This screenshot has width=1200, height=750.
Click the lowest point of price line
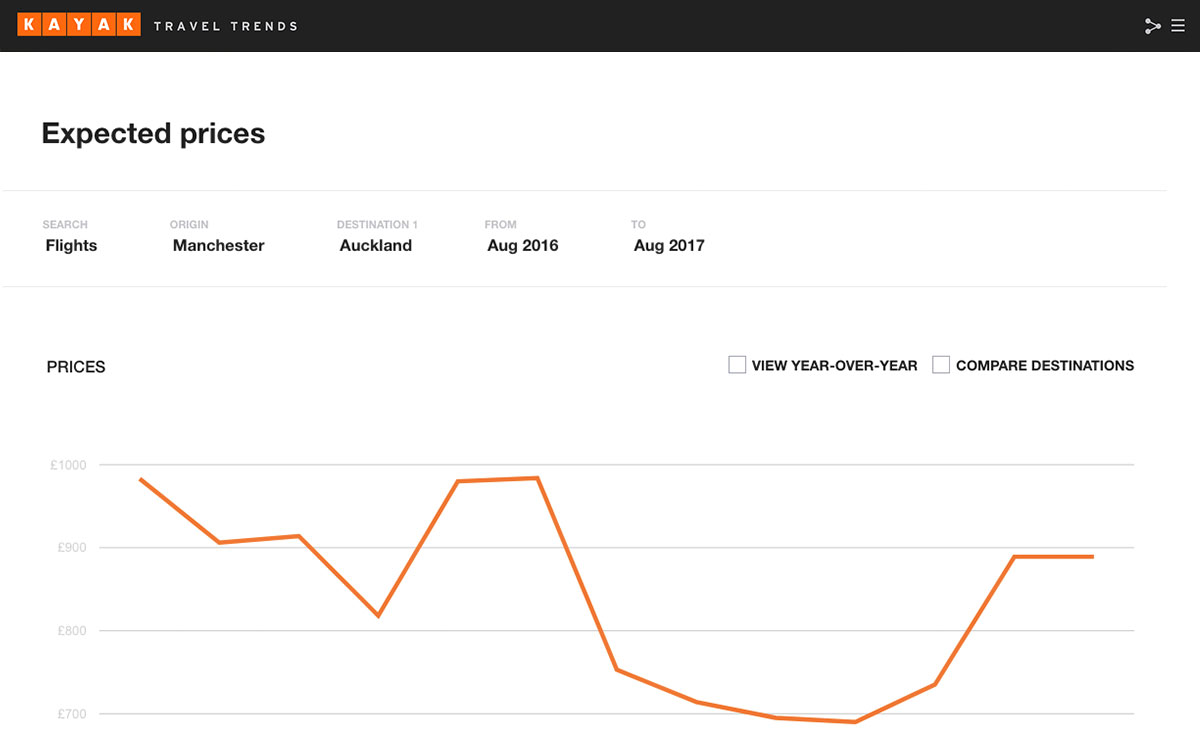pos(856,721)
